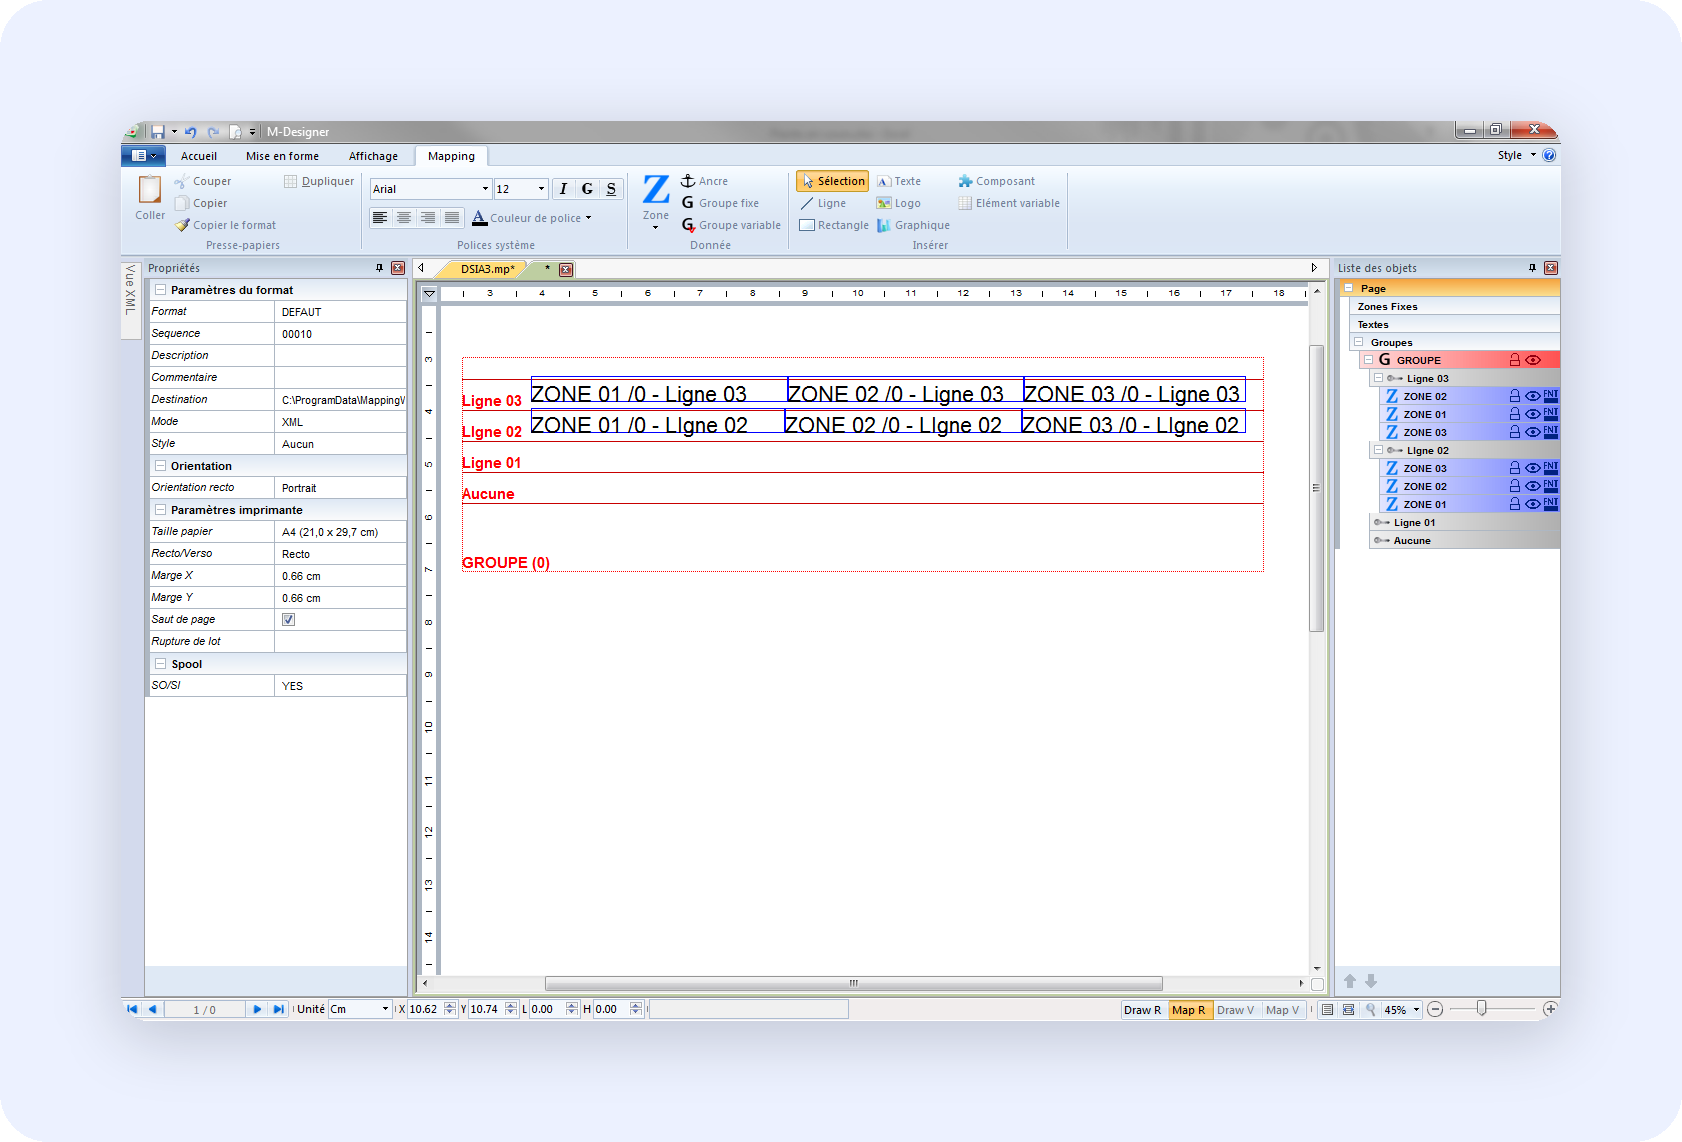Insert a Groupe variable
Screen dimensions: 1682x1142
click(731, 225)
